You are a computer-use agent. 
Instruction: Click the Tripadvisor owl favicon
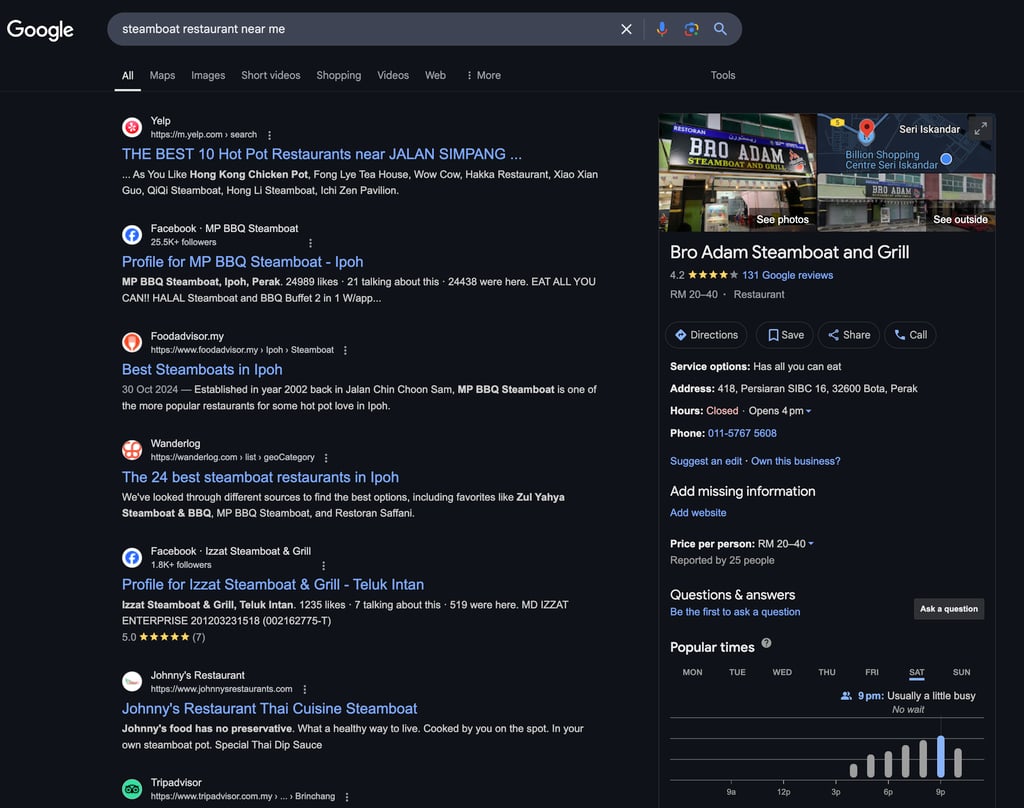coord(132,789)
